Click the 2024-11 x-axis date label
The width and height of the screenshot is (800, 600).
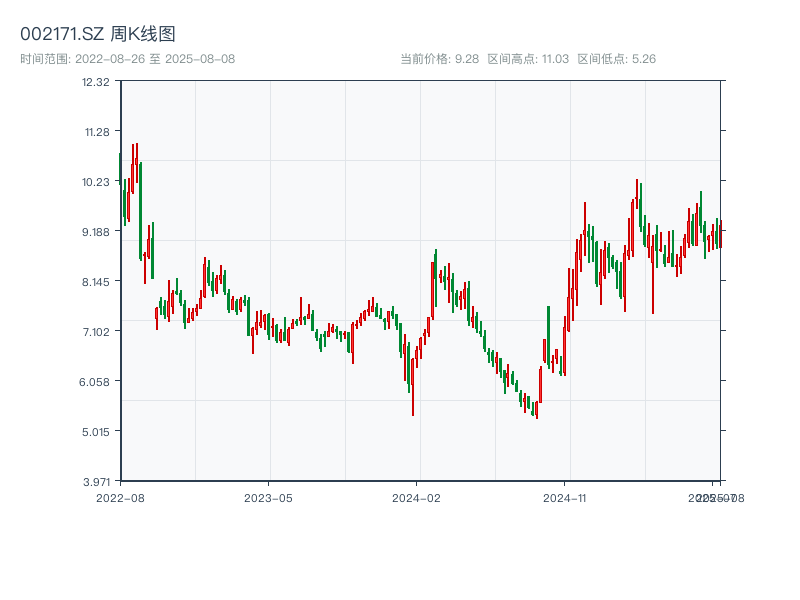pos(565,497)
